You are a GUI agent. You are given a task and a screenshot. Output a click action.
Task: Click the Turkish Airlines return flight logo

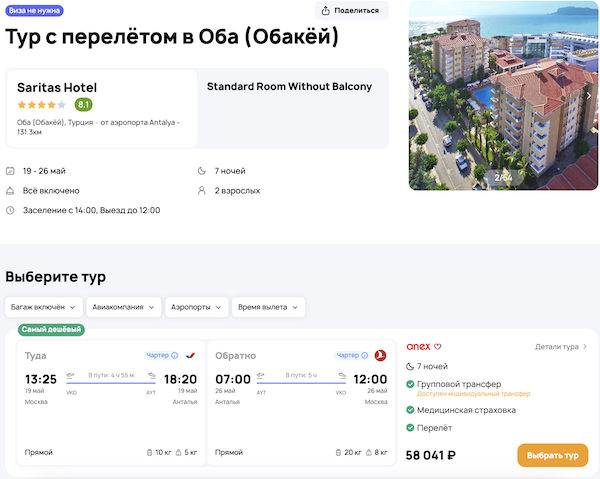pos(380,355)
